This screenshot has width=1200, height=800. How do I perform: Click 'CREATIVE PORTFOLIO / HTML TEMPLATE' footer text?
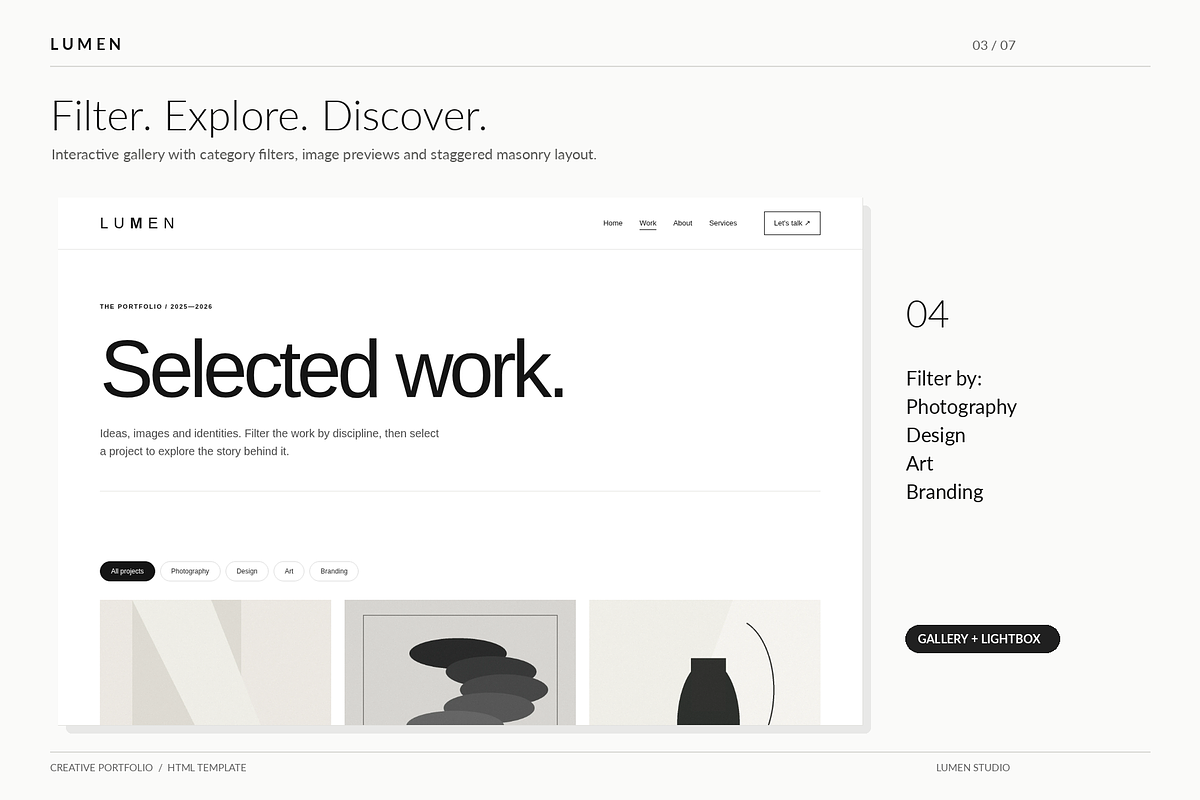(x=148, y=768)
